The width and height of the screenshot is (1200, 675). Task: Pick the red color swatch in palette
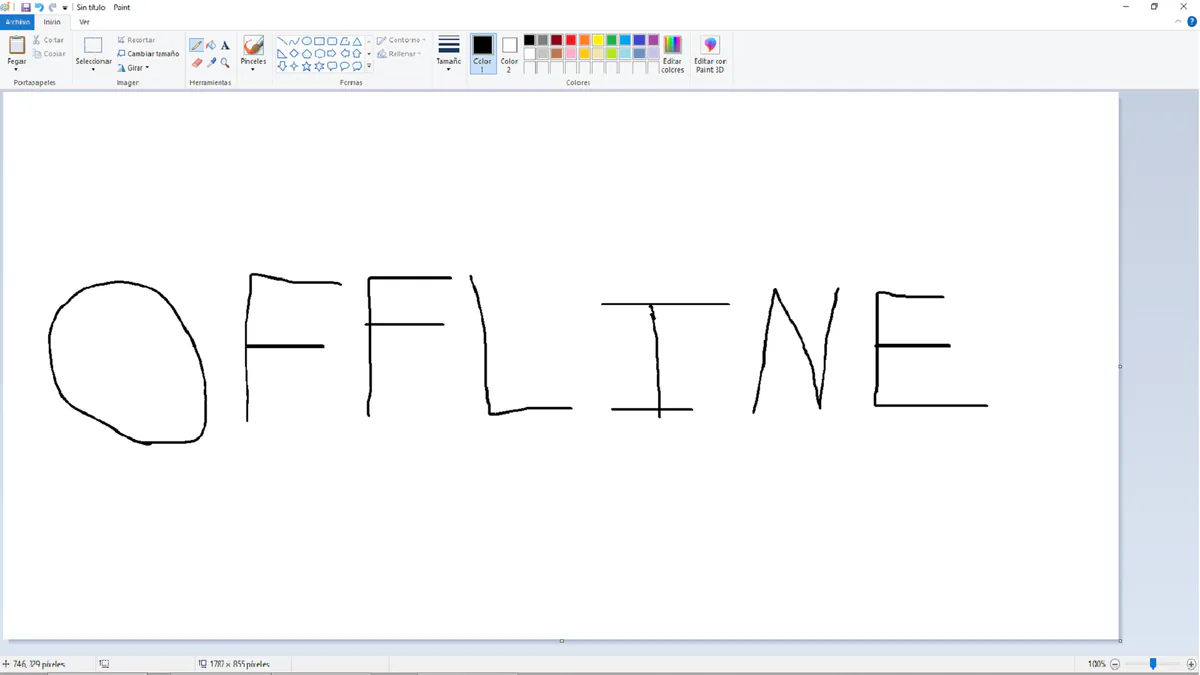pos(571,40)
